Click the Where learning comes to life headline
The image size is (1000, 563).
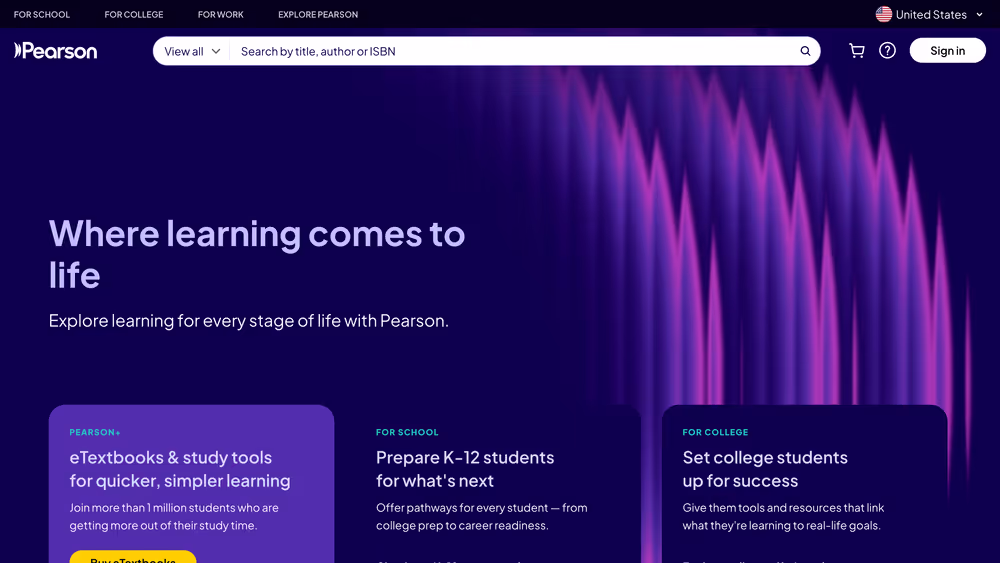coord(257,254)
